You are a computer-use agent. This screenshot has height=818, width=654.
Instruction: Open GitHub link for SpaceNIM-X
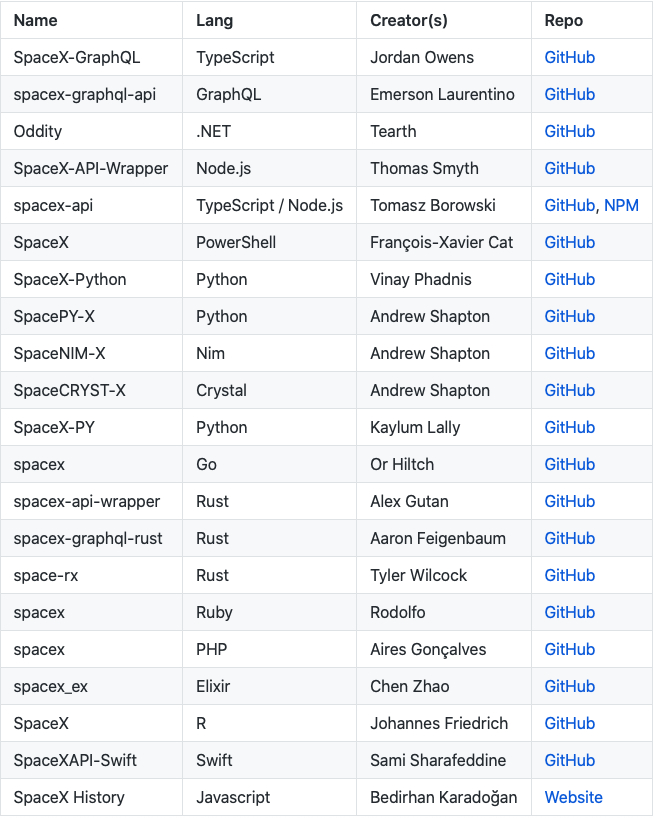coord(570,354)
